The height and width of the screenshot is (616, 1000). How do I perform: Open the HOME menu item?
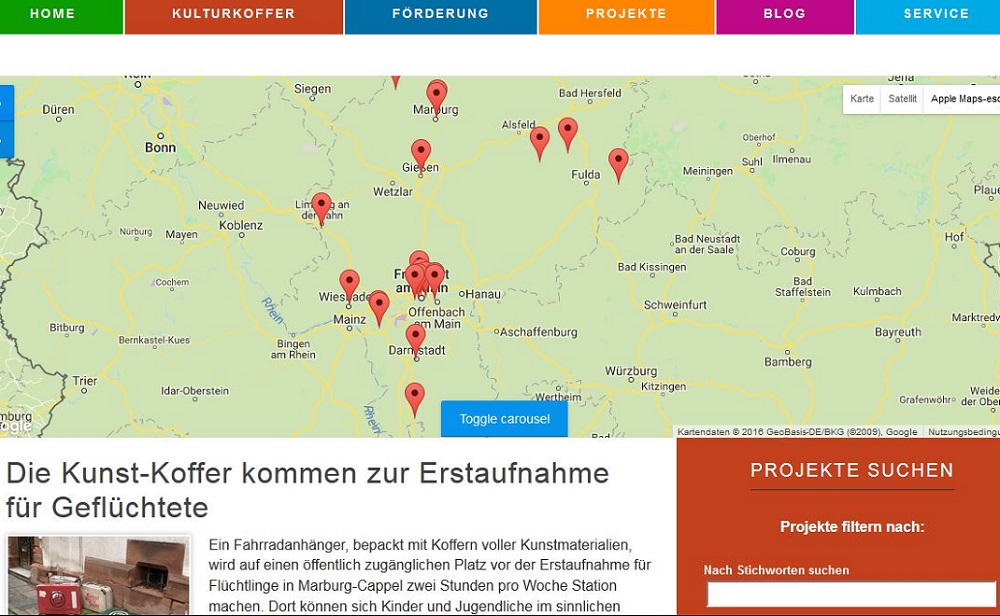click(x=61, y=15)
